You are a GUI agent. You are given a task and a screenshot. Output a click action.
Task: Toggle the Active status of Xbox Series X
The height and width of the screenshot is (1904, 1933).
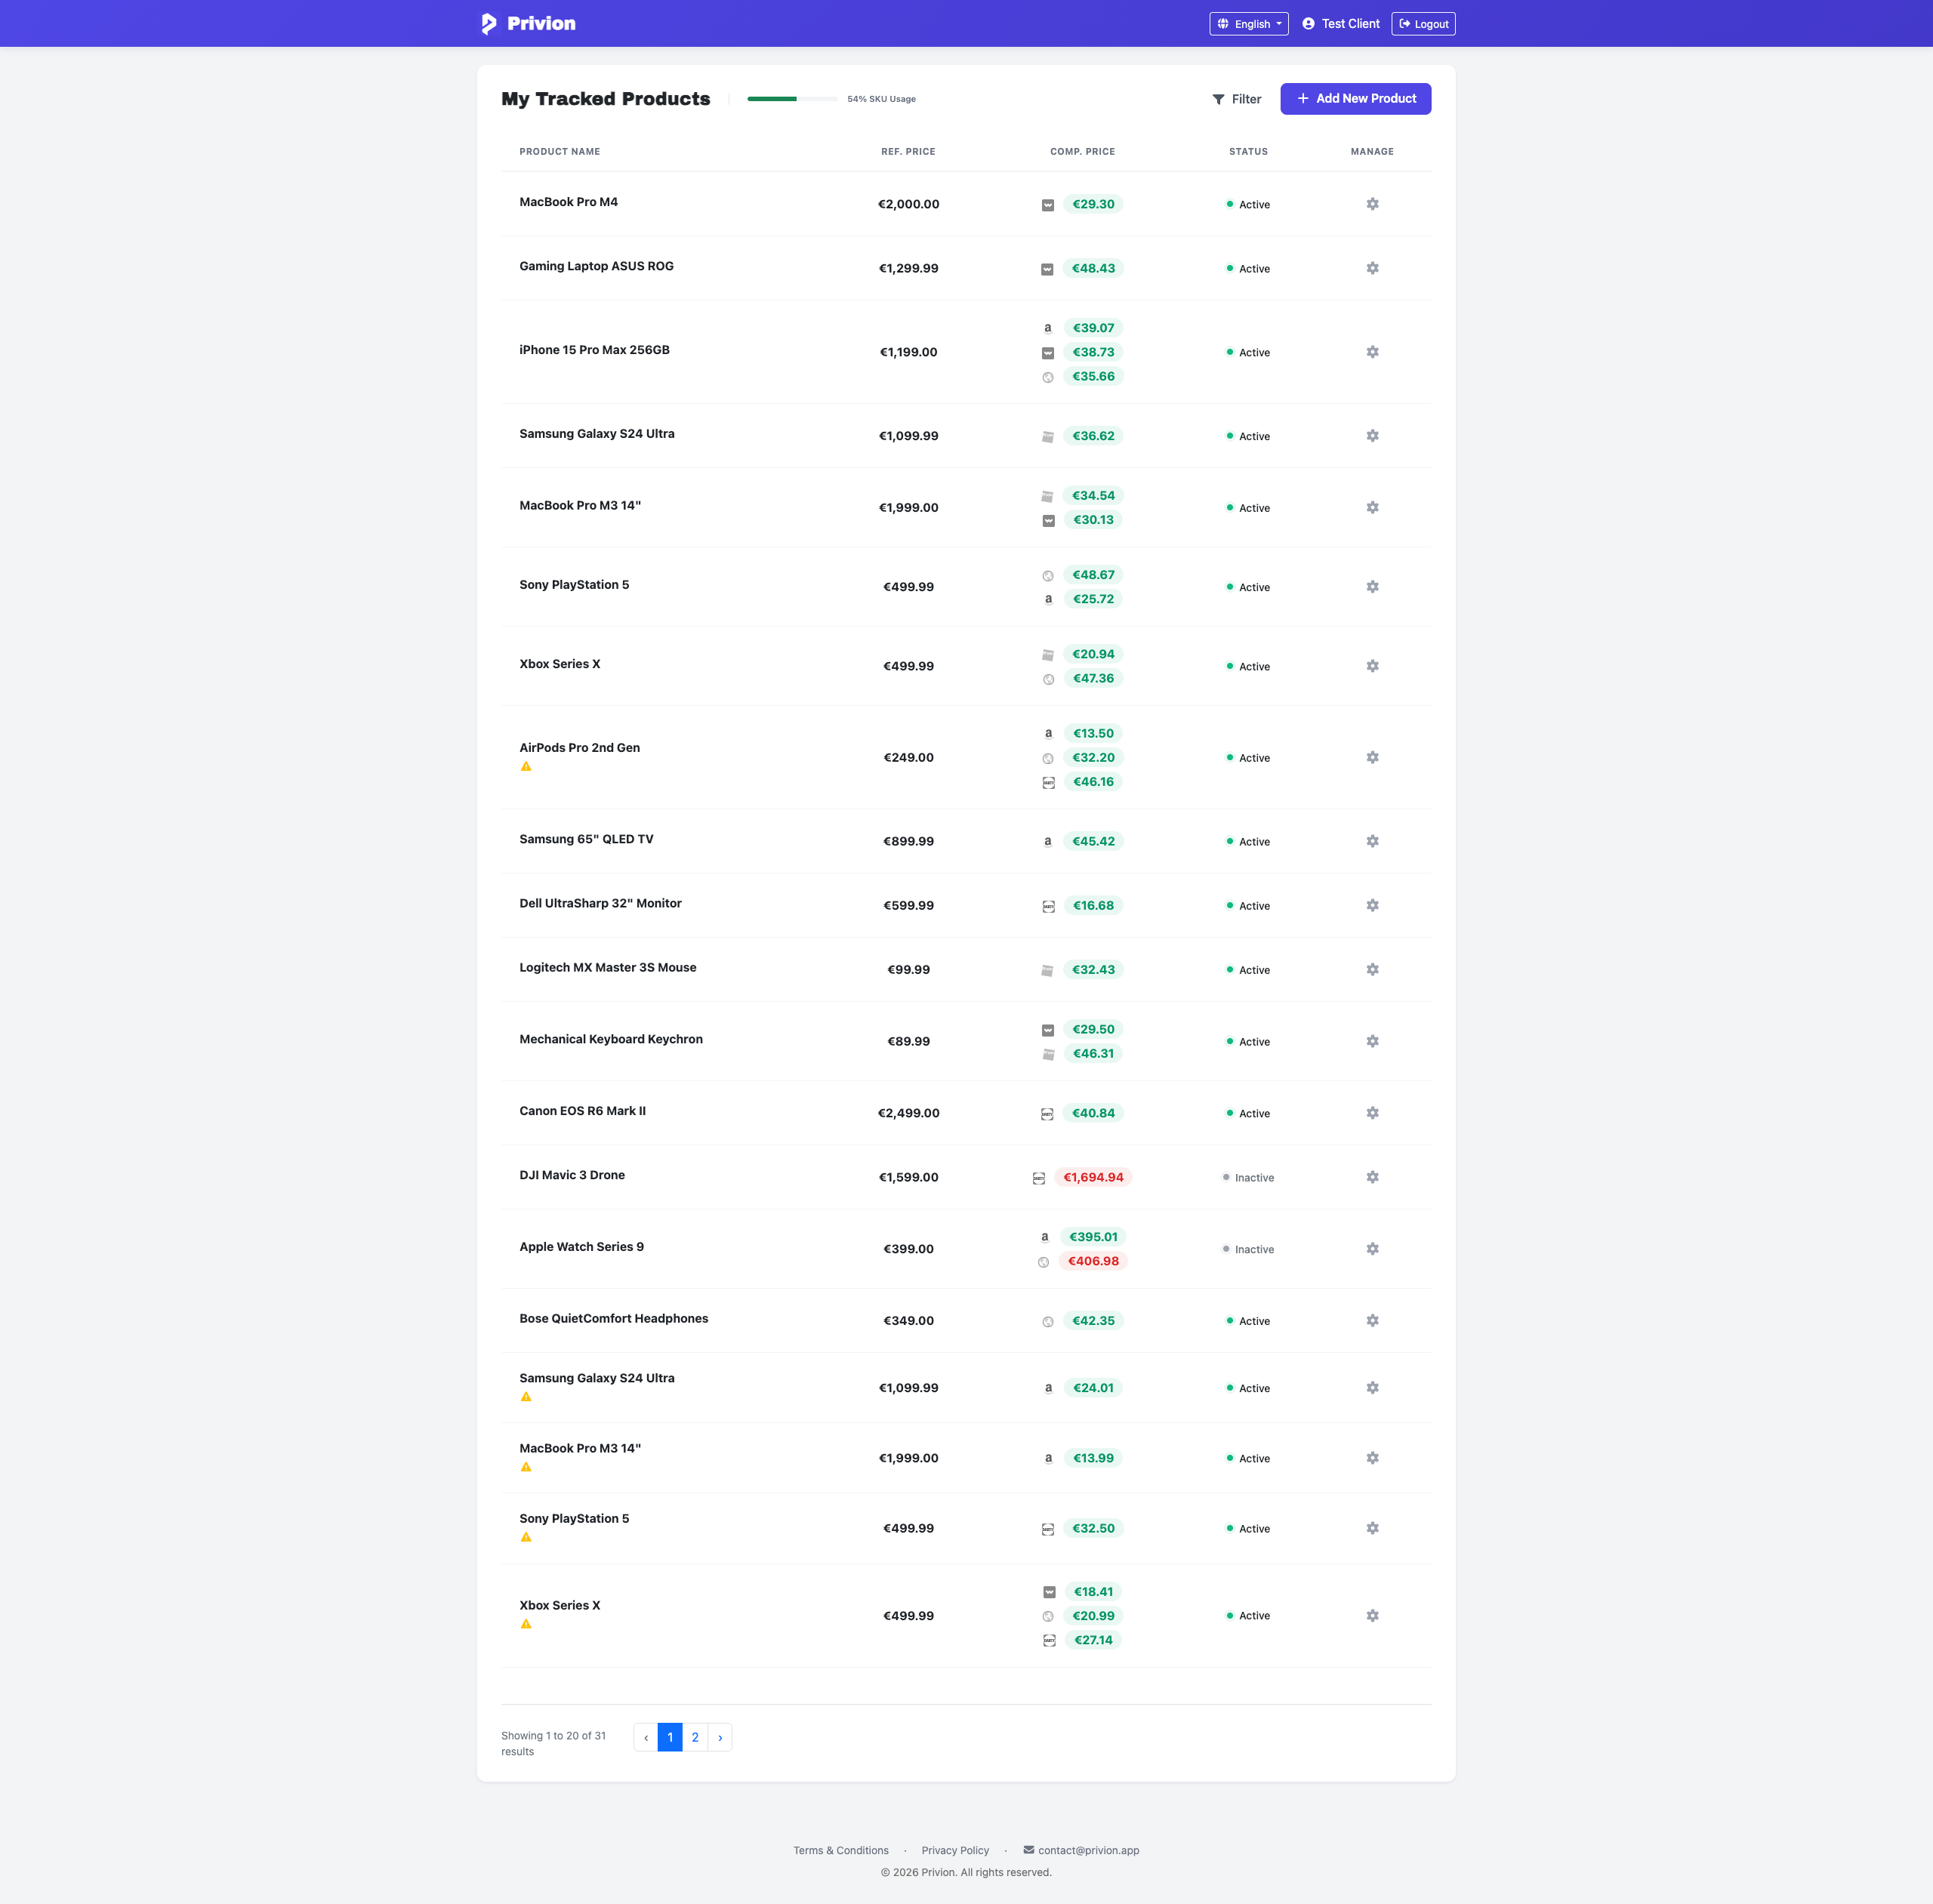[1248, 666]
